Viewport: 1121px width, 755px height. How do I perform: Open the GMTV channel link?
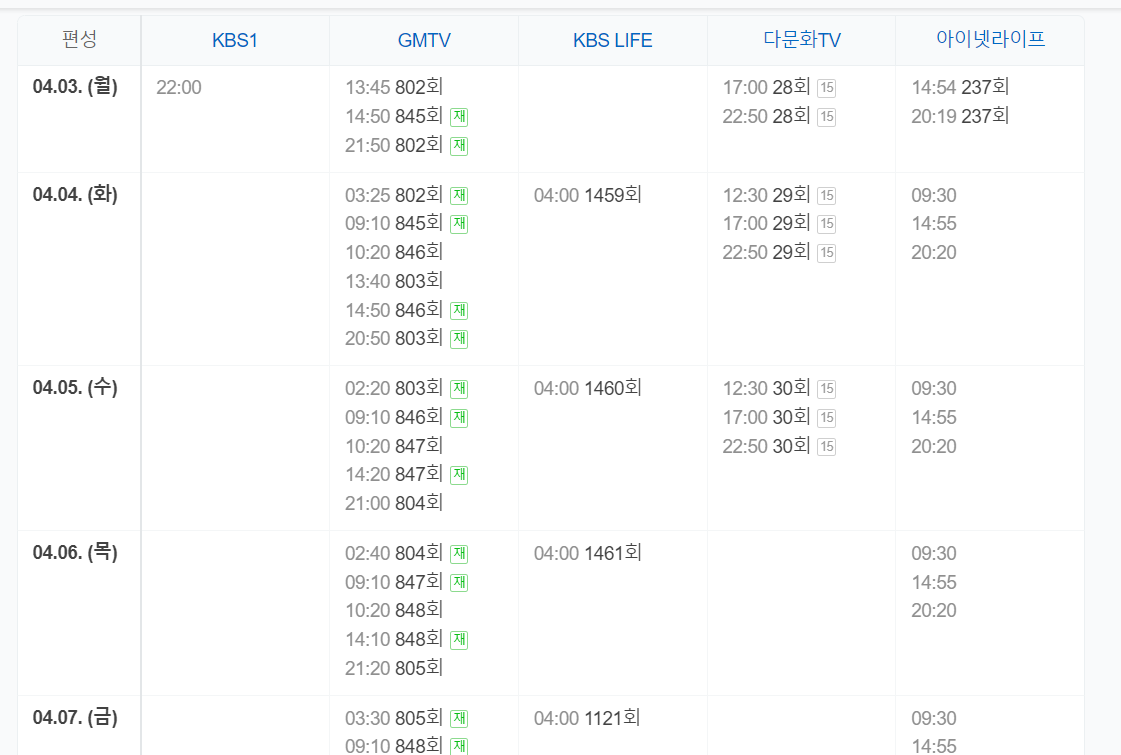click(x=424, y=40)
